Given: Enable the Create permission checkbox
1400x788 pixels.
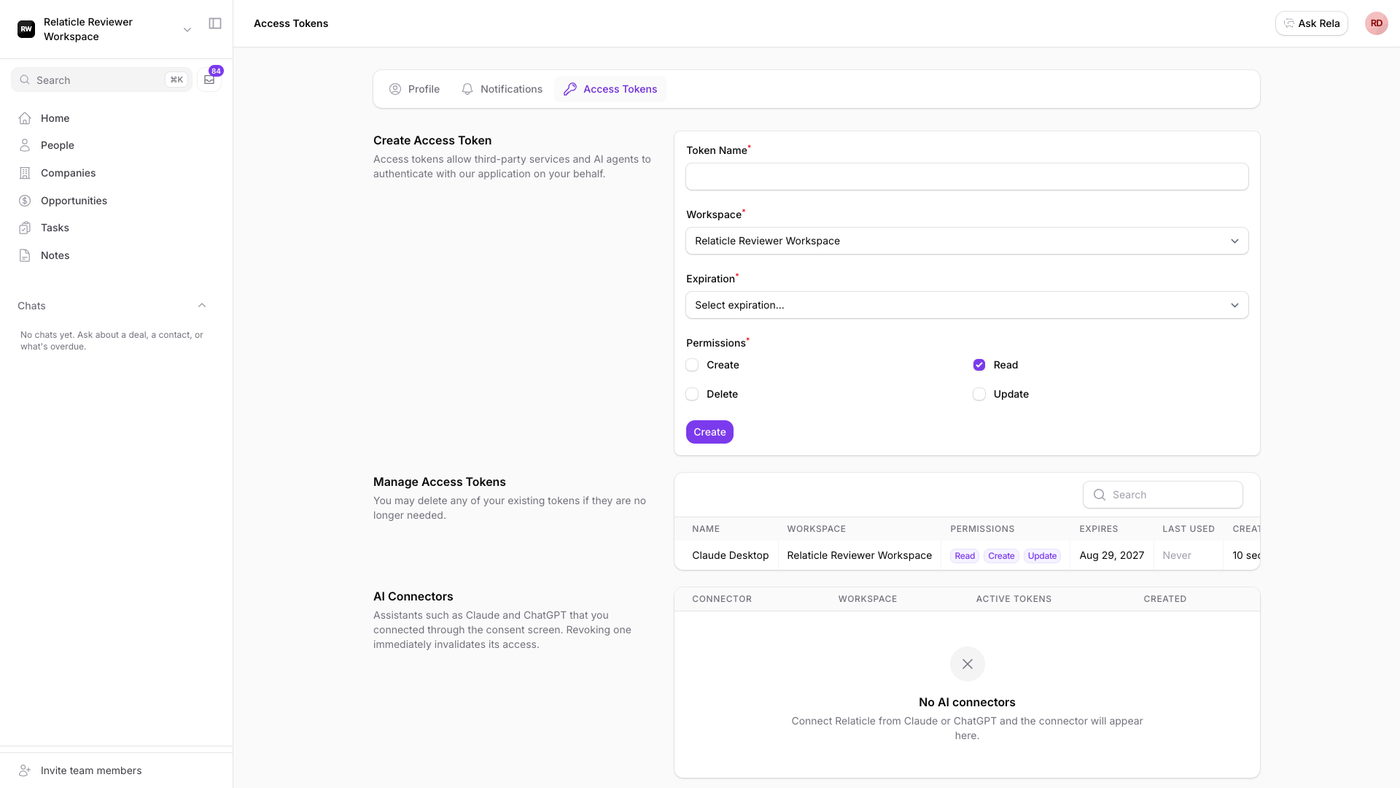Looking at the screenshot, I should (692, 365).
